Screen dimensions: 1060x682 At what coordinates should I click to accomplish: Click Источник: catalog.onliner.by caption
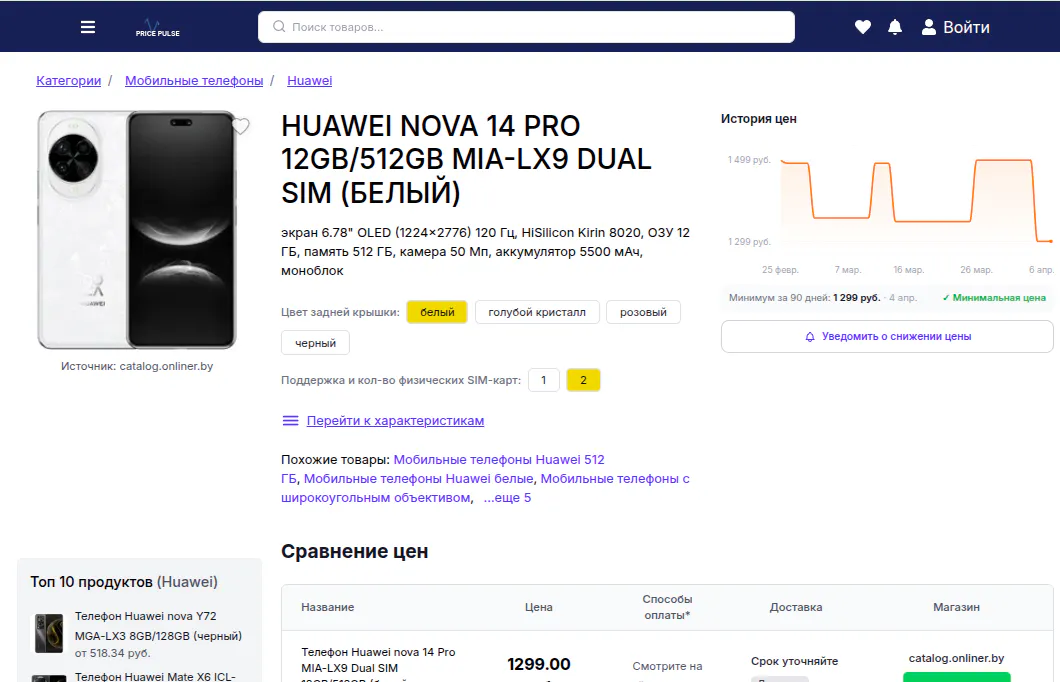tap(137, 366)
